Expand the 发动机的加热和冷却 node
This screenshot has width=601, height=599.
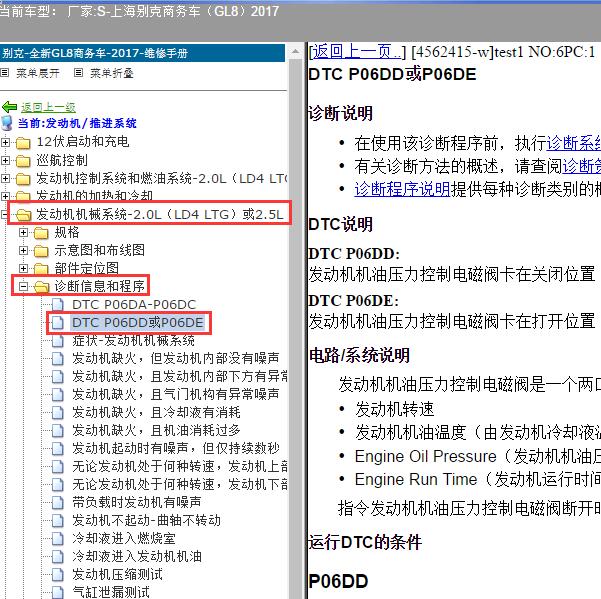coord(5,197)
